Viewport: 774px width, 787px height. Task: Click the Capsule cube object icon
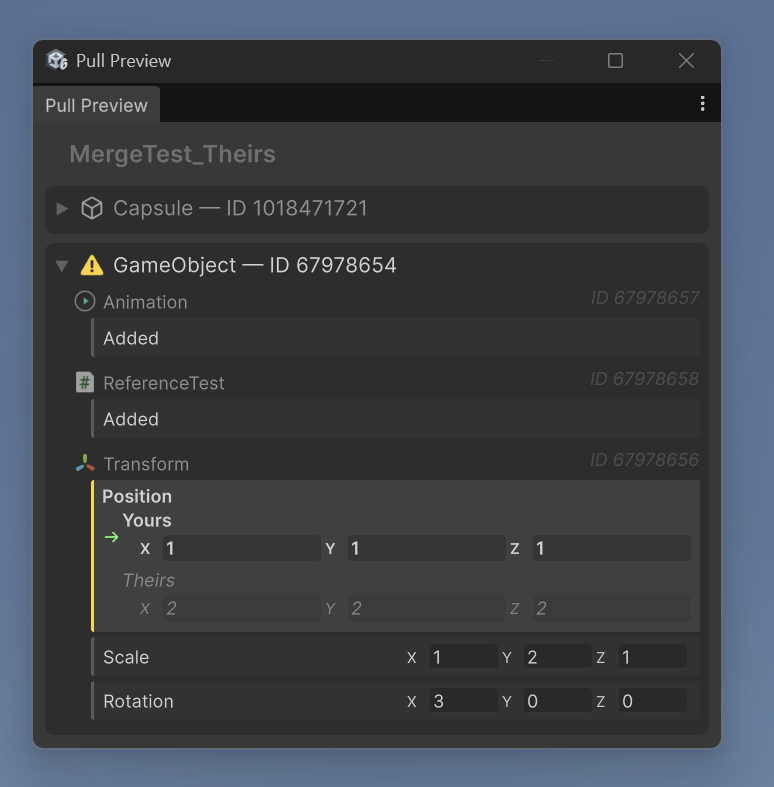92,208
